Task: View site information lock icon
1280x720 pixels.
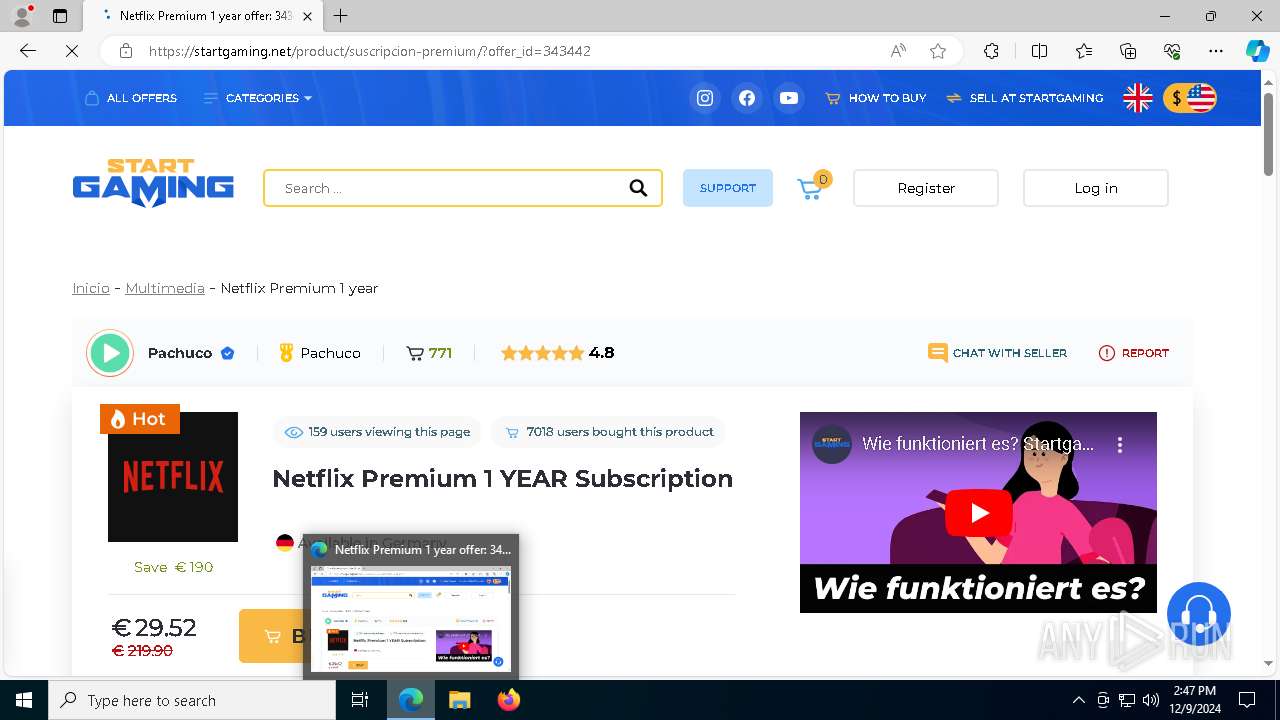Action: pyautogui.click(x=125, y=51)
